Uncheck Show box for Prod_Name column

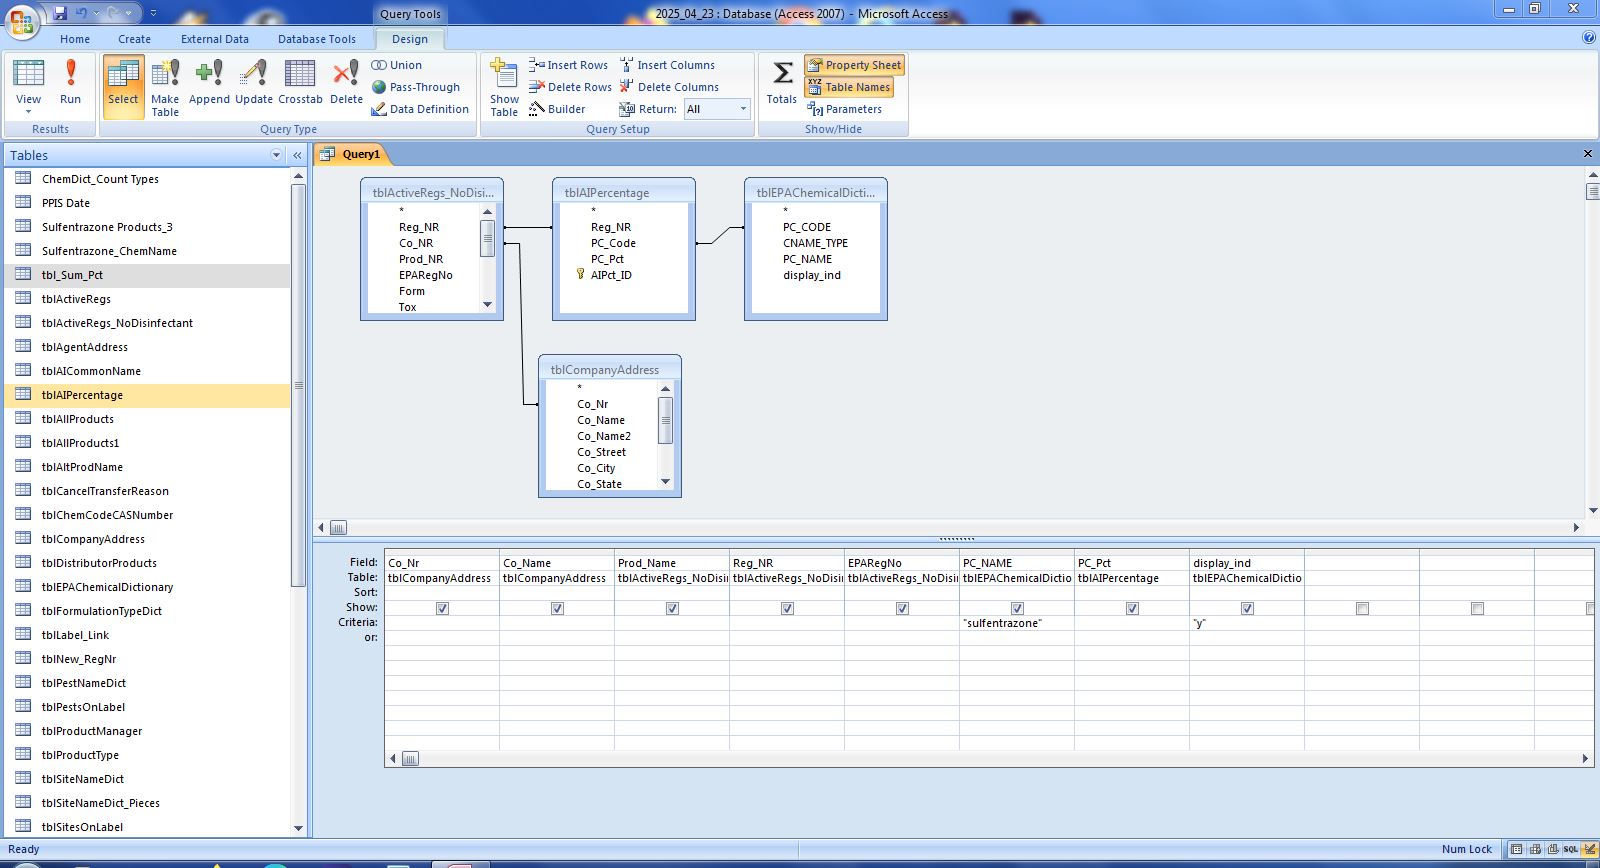pyautogui.click(x=672, y=608)
